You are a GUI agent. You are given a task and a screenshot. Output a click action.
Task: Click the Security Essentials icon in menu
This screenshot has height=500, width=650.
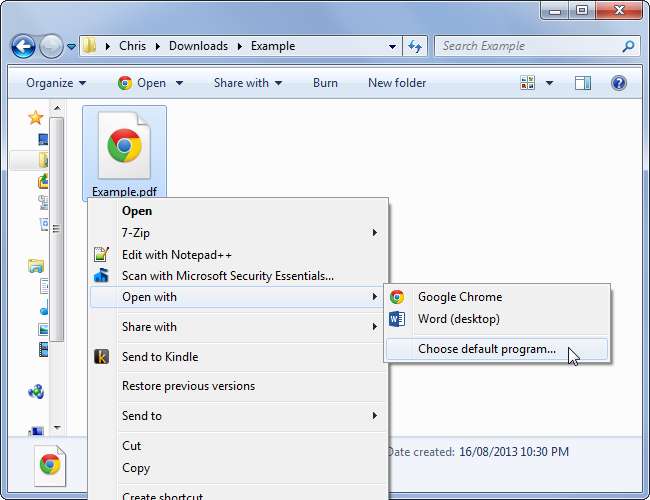pos(102,275)
